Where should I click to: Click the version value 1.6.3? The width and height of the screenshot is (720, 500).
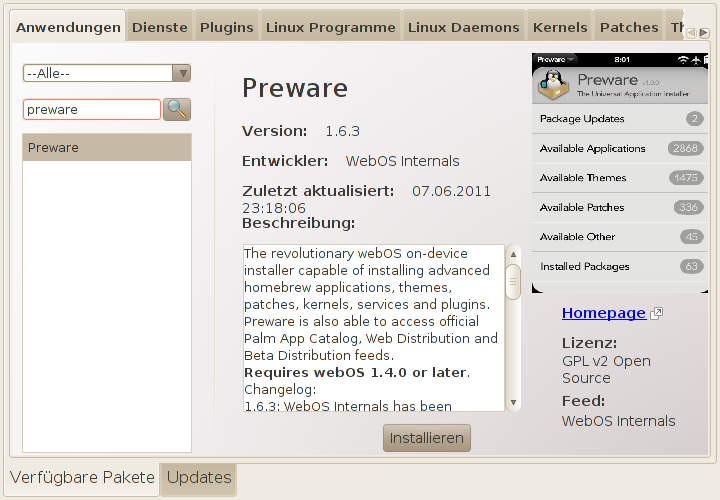[x=343, y=131]
